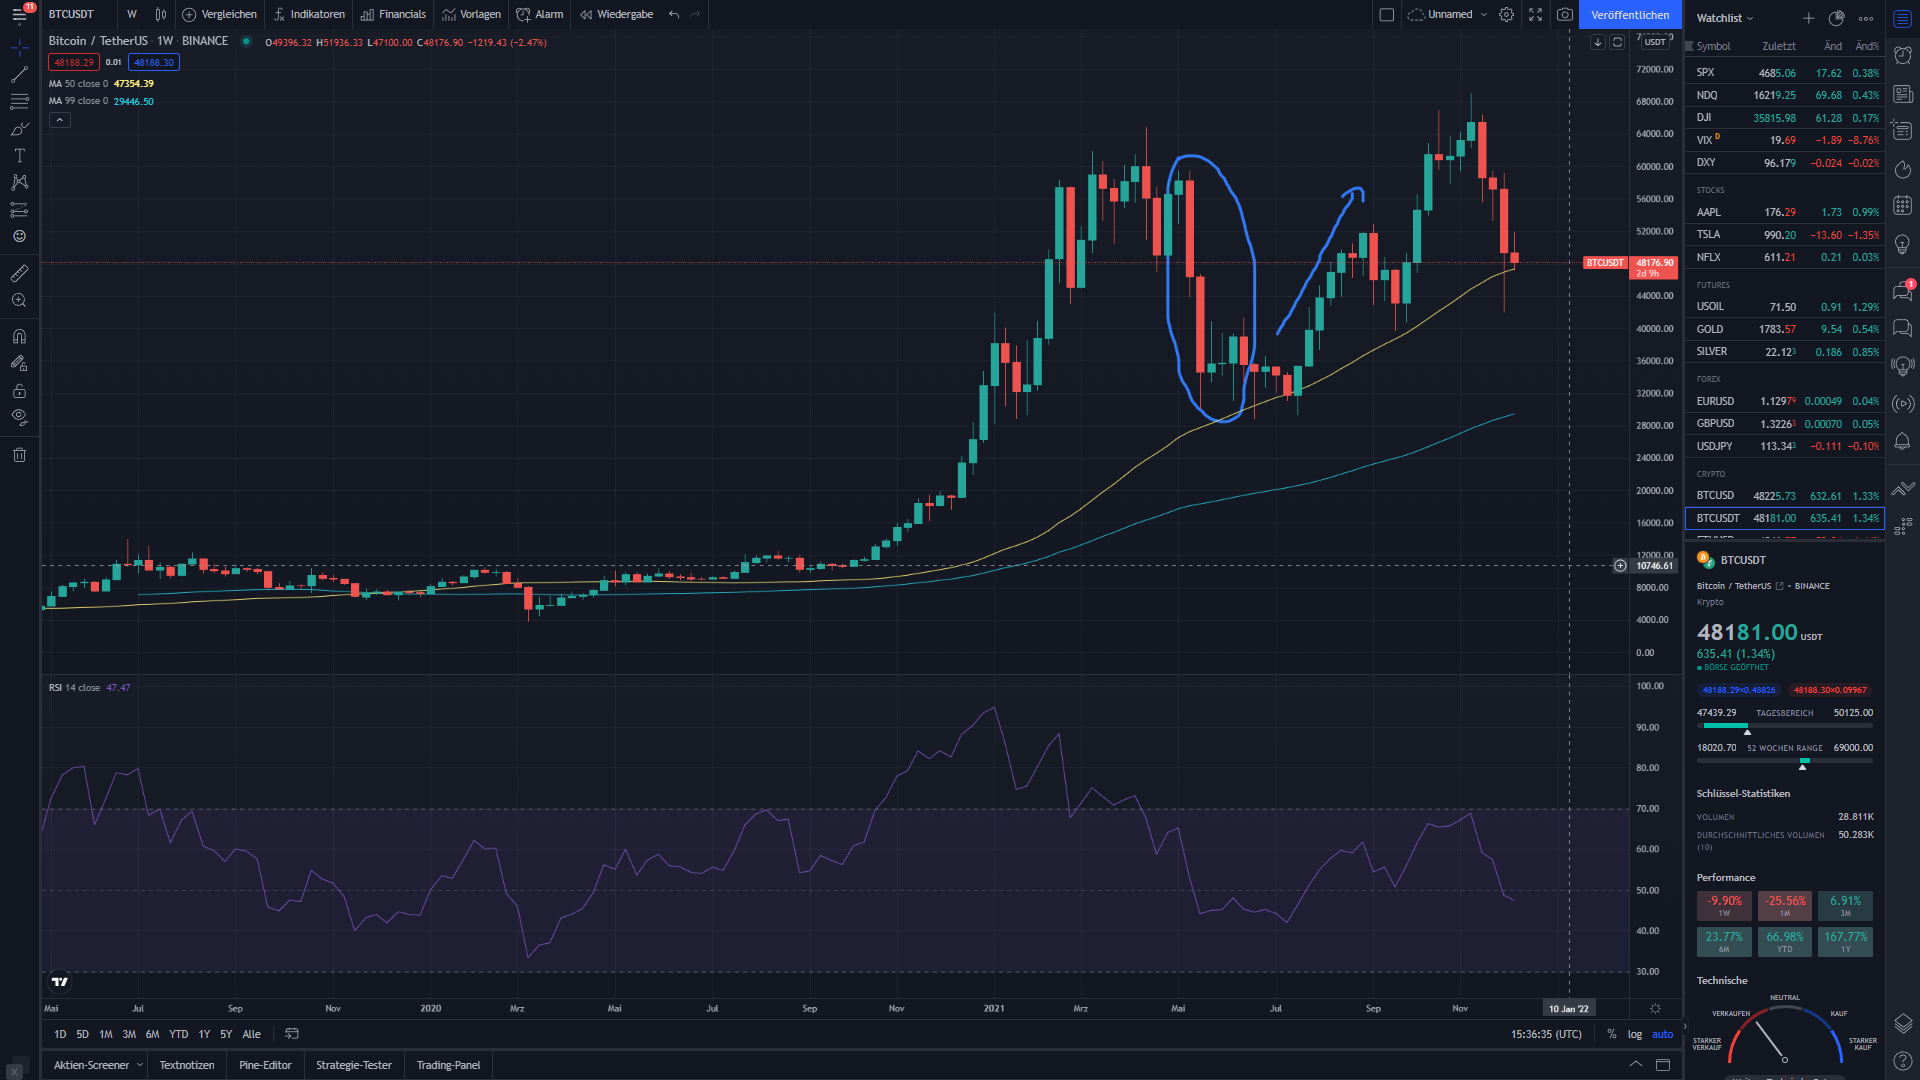The width and height of the screenshot is (1920, 1080).
Task: Click the trash remove drawings icon
Action: pos(19,455)
